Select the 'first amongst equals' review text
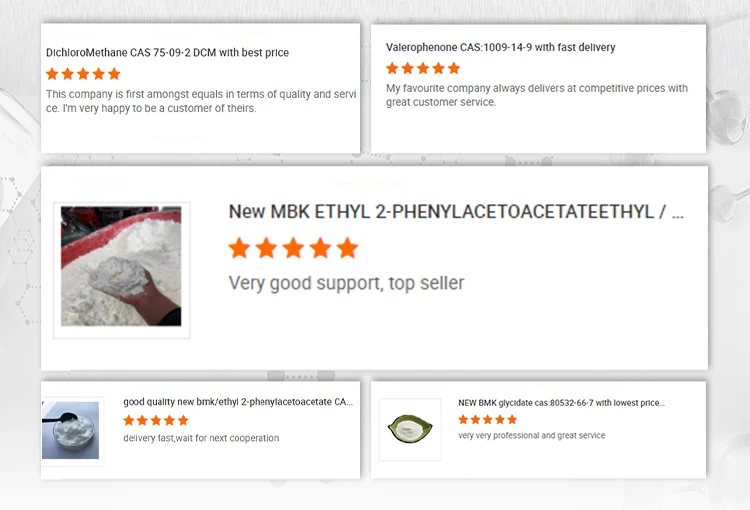 (x=201, y=101)
